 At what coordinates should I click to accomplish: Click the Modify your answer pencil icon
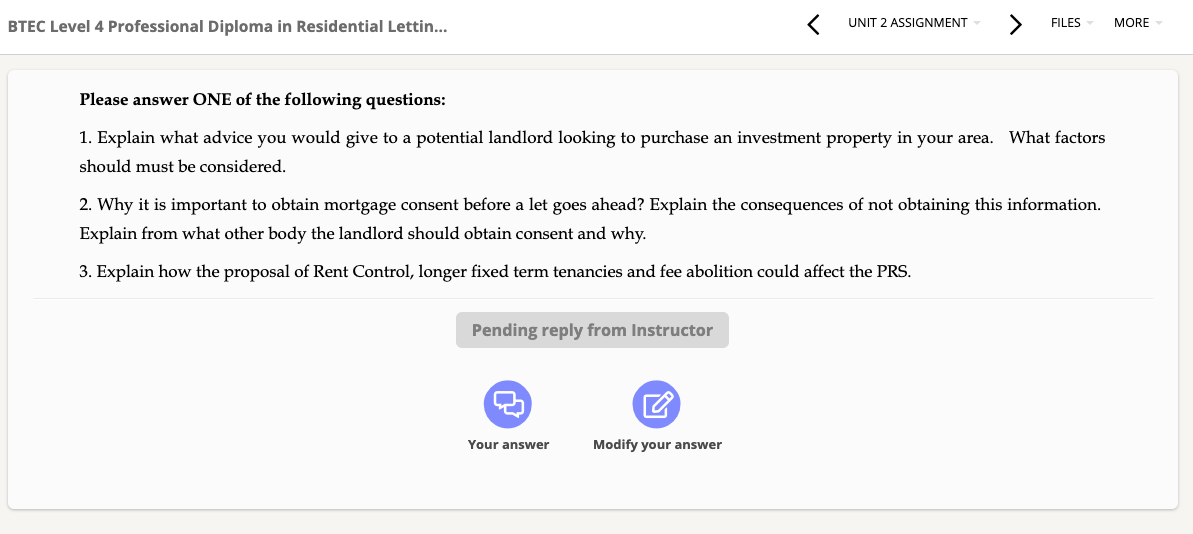[657, 404]
